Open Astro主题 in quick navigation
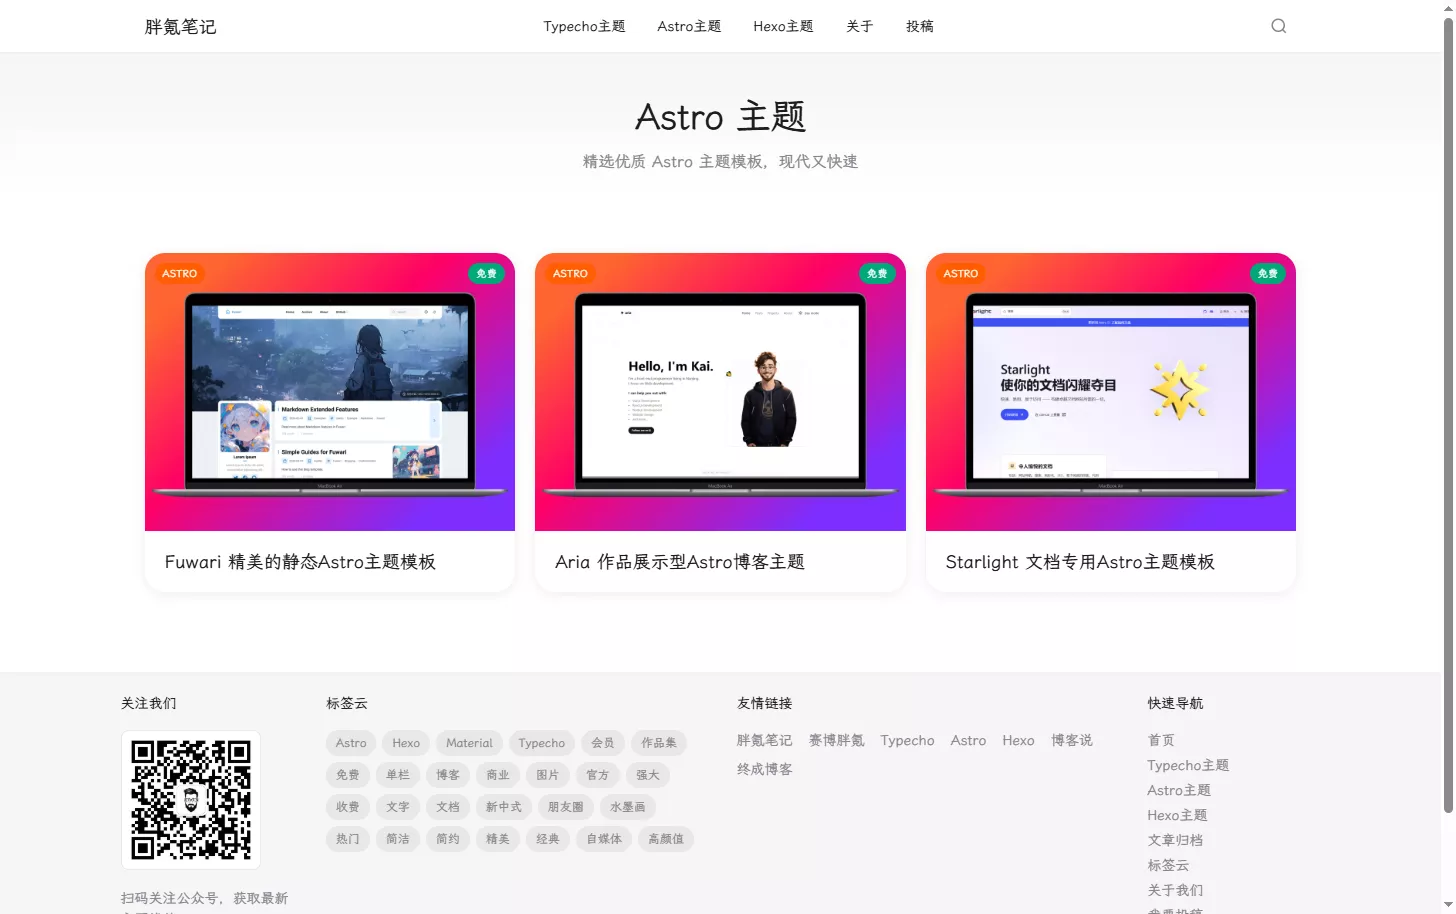The height and width of the screenshot is (914, 1456). pos(1179,791)
